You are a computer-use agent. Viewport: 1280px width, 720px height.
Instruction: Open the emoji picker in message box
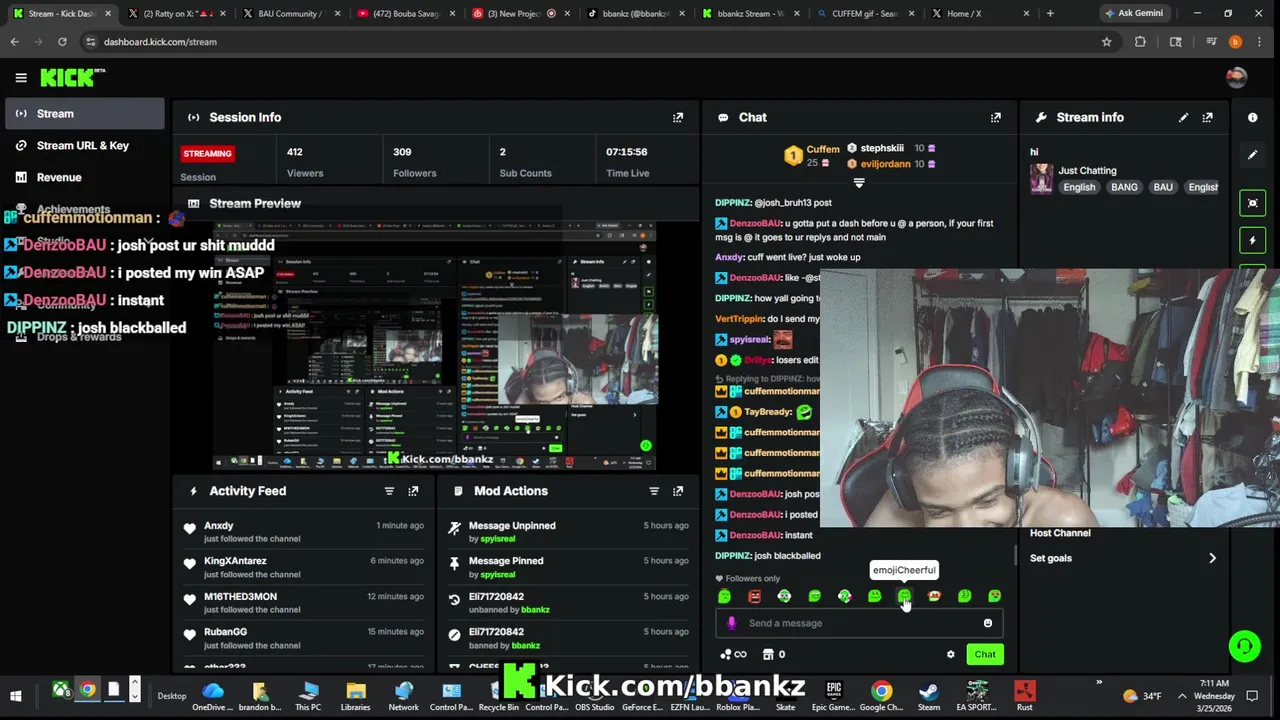click(x=988, y=623)
